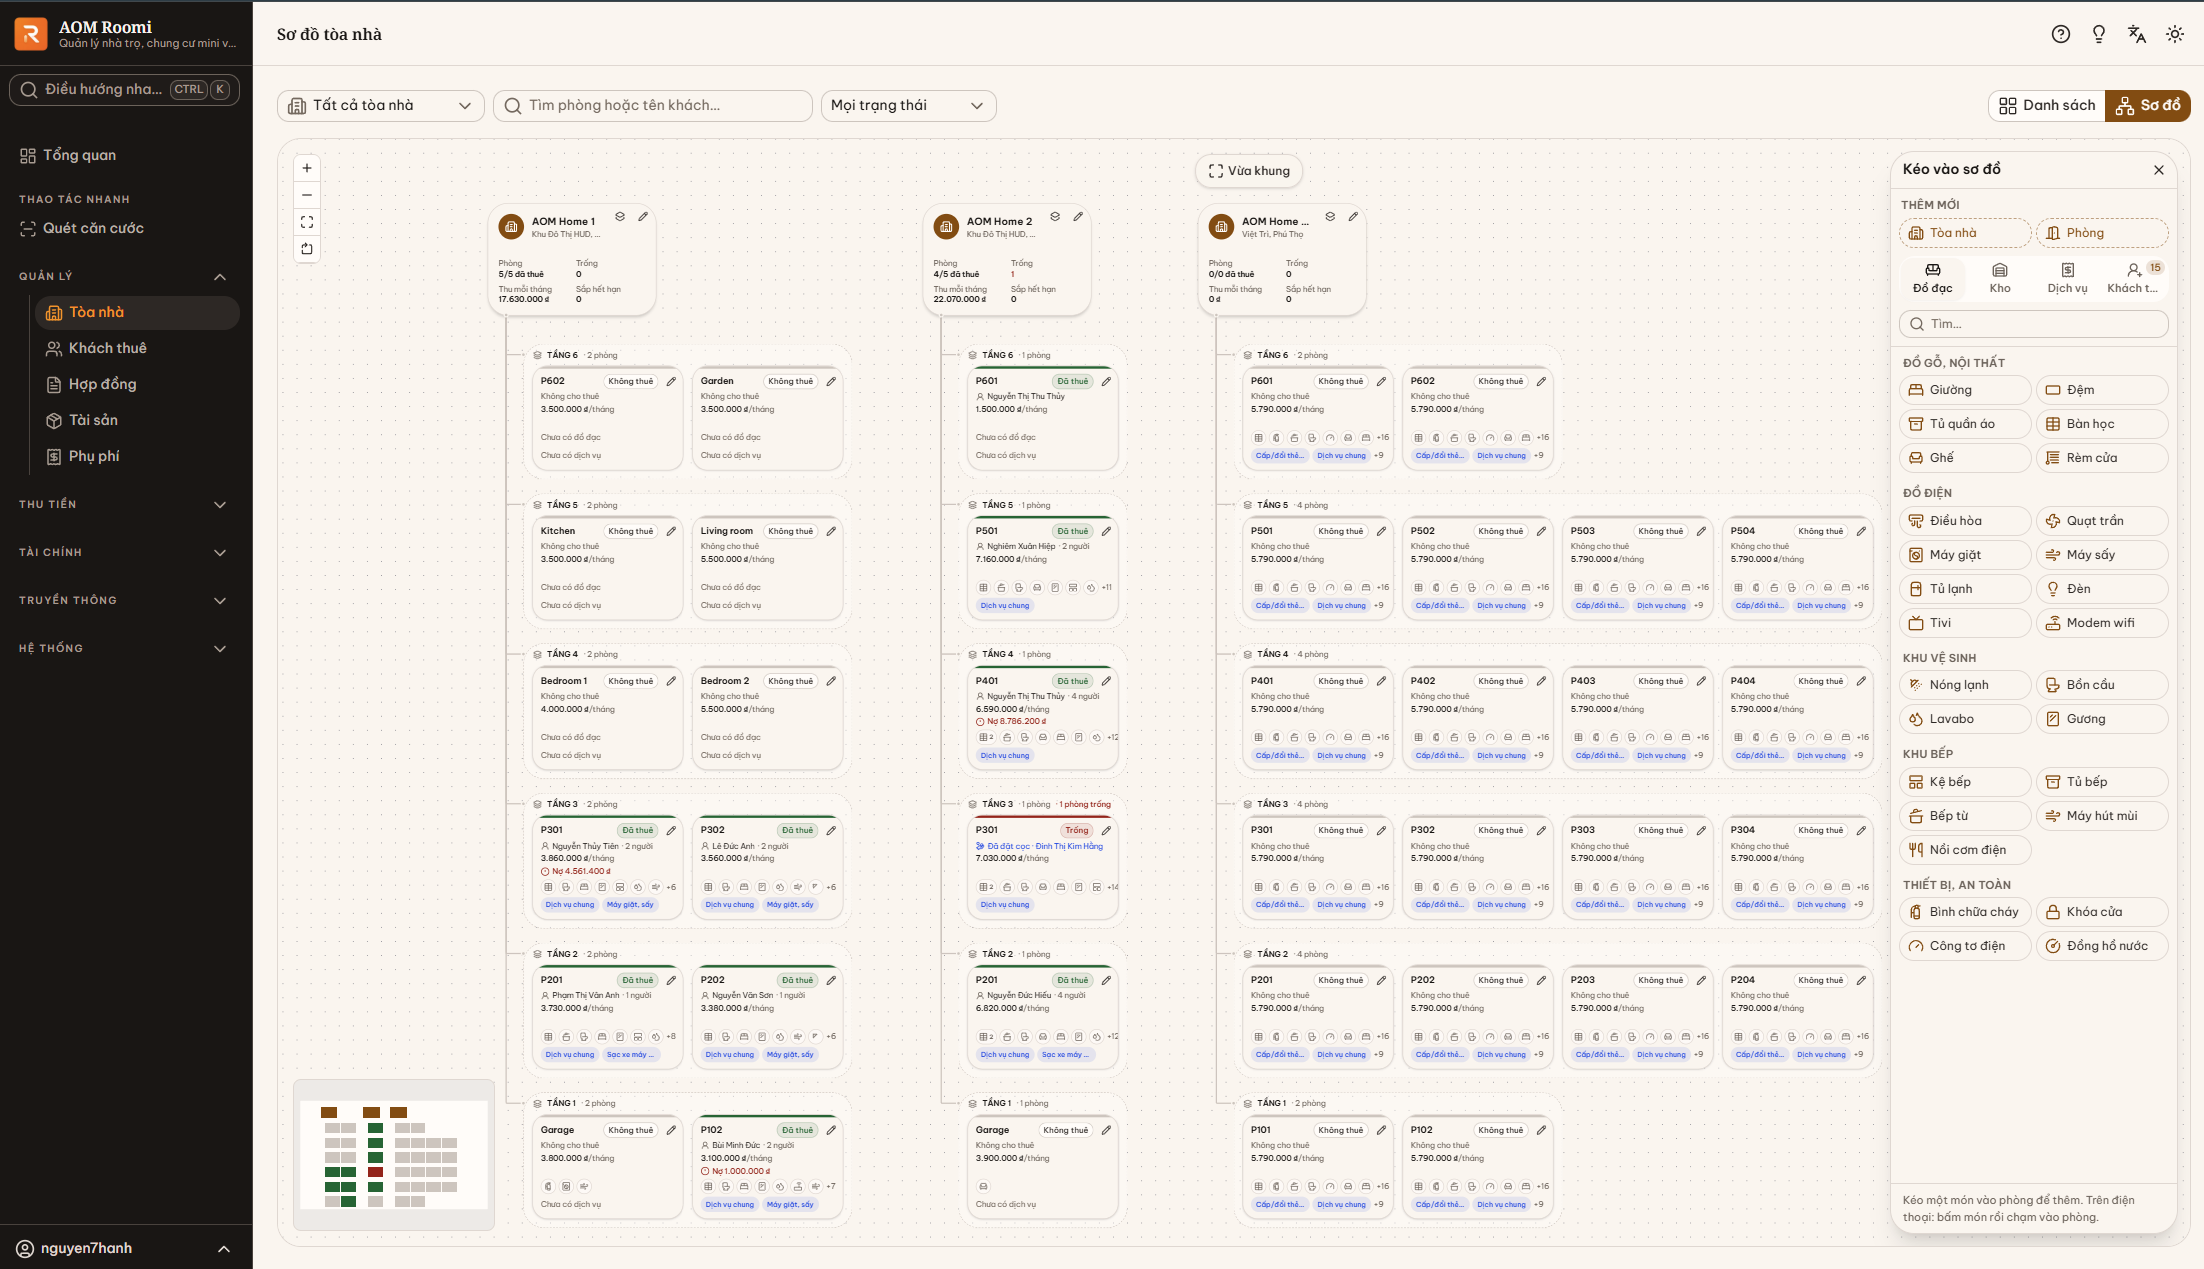The image size is (2204, 1269).
Task: Edit room P601 in AOM Home 2
Action: click(x=1106, y=381)
